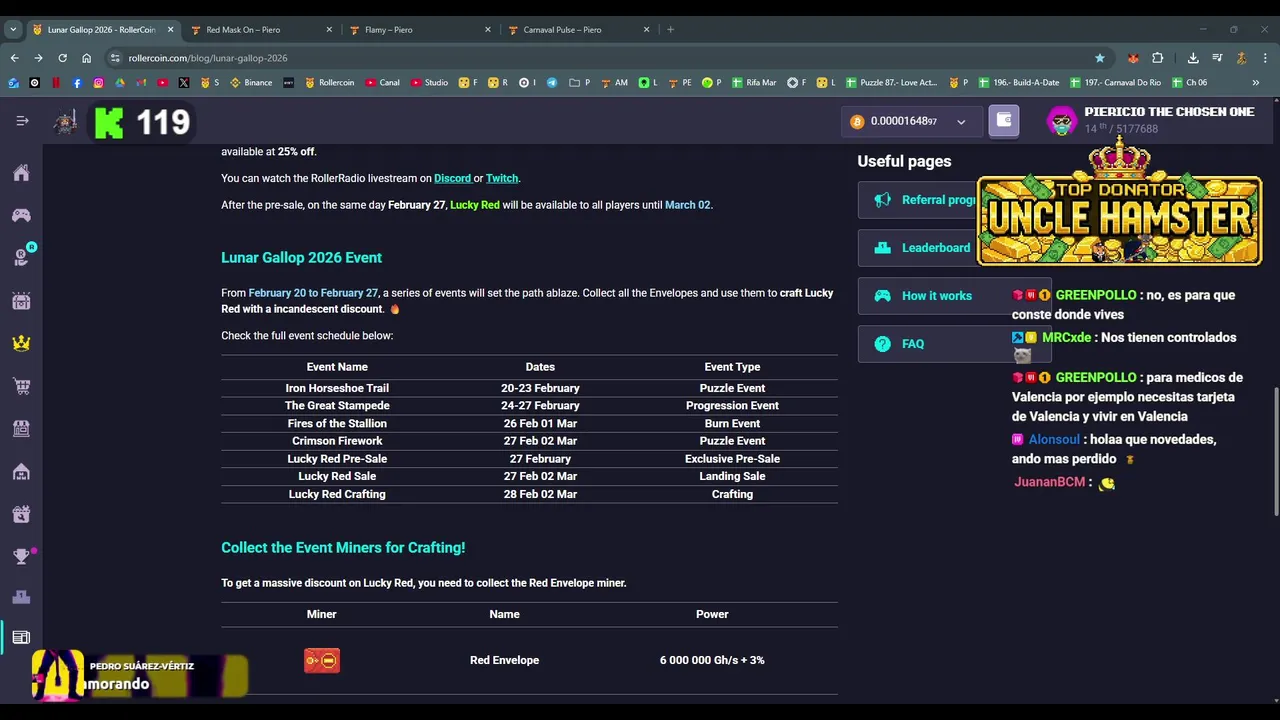The height and width of the screenshot is (720, 1280).
Task: Click the Fires of the Stallion cell
Action: pos(337,424)
